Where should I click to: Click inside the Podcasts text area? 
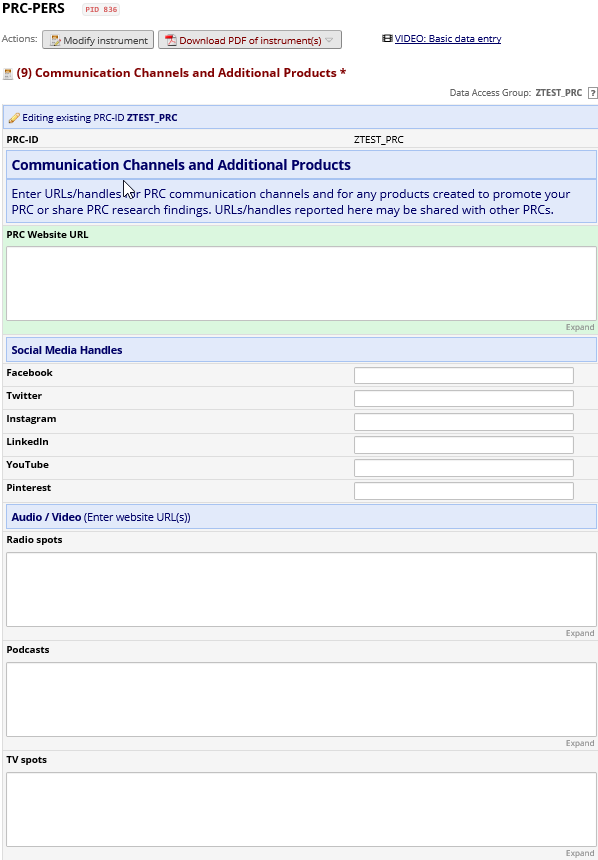301,699
